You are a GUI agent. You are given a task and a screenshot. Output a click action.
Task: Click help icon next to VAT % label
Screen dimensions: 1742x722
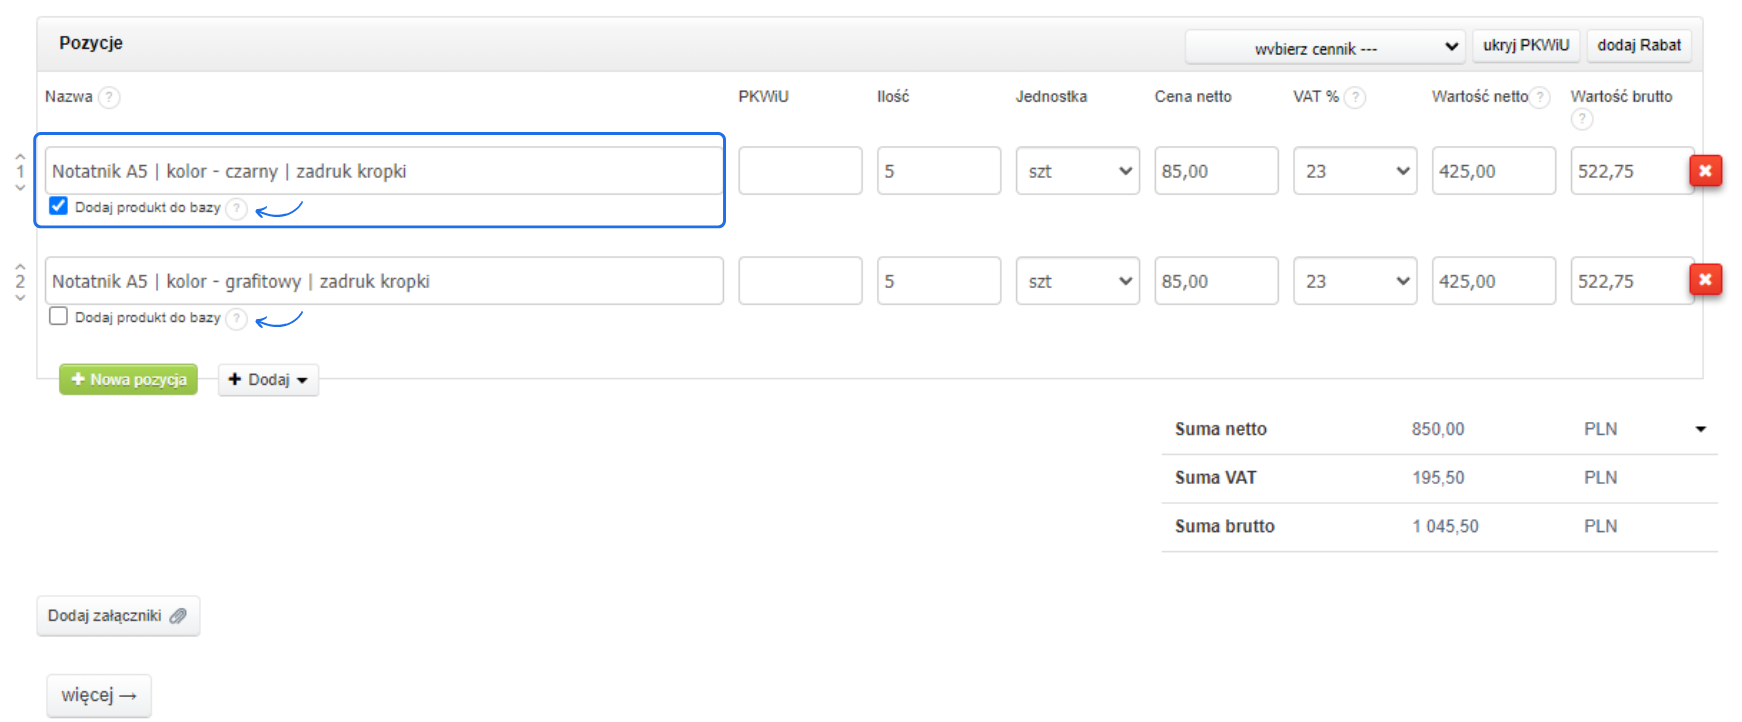pyautogui.click(x=1355, y=97)
